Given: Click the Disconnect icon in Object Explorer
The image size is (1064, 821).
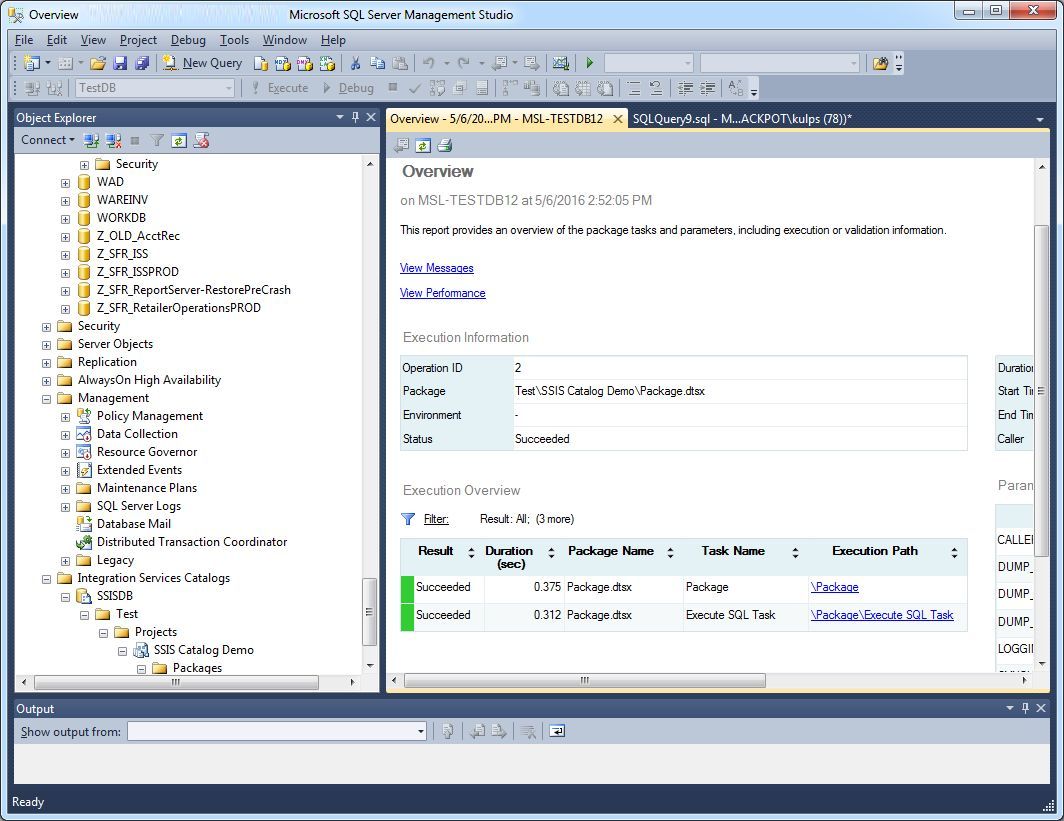Looking at the screenshot, I should (x=114, y=141).
